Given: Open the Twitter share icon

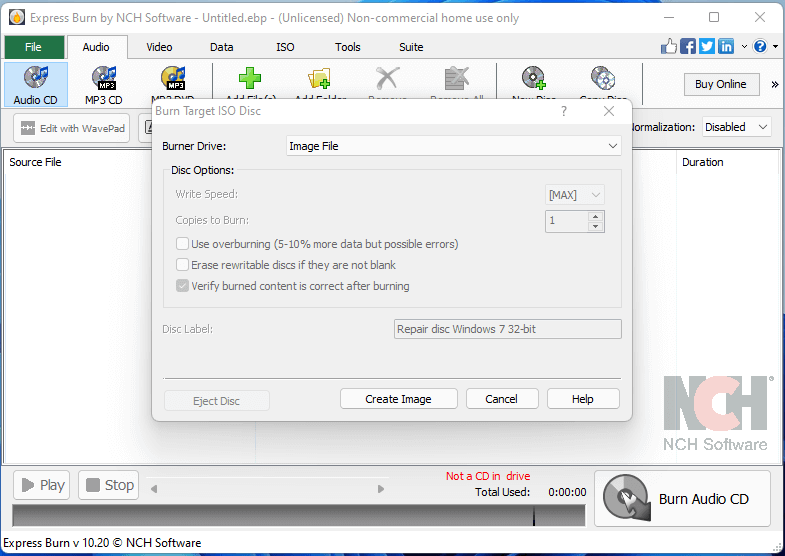Looking at the screenshot, I should click(707, 47).
